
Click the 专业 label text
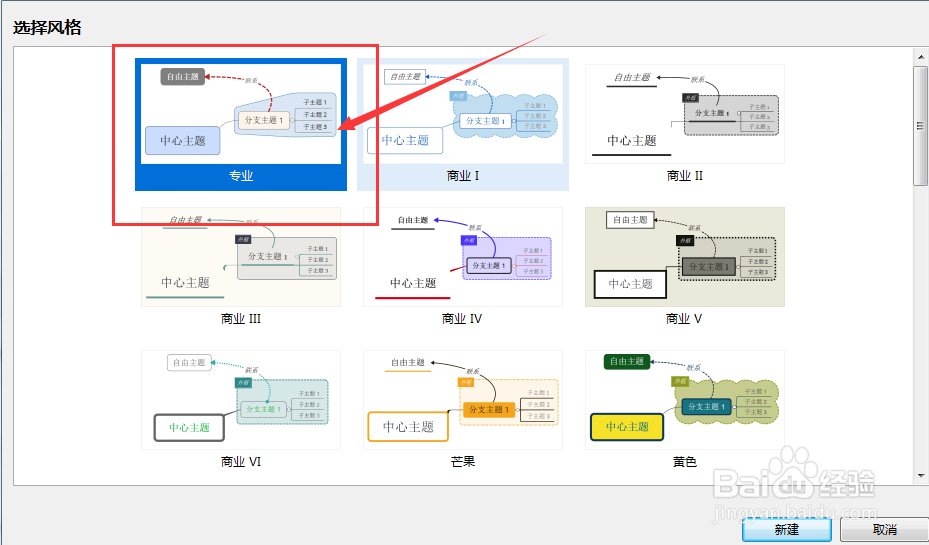click(x=241, y=176)
